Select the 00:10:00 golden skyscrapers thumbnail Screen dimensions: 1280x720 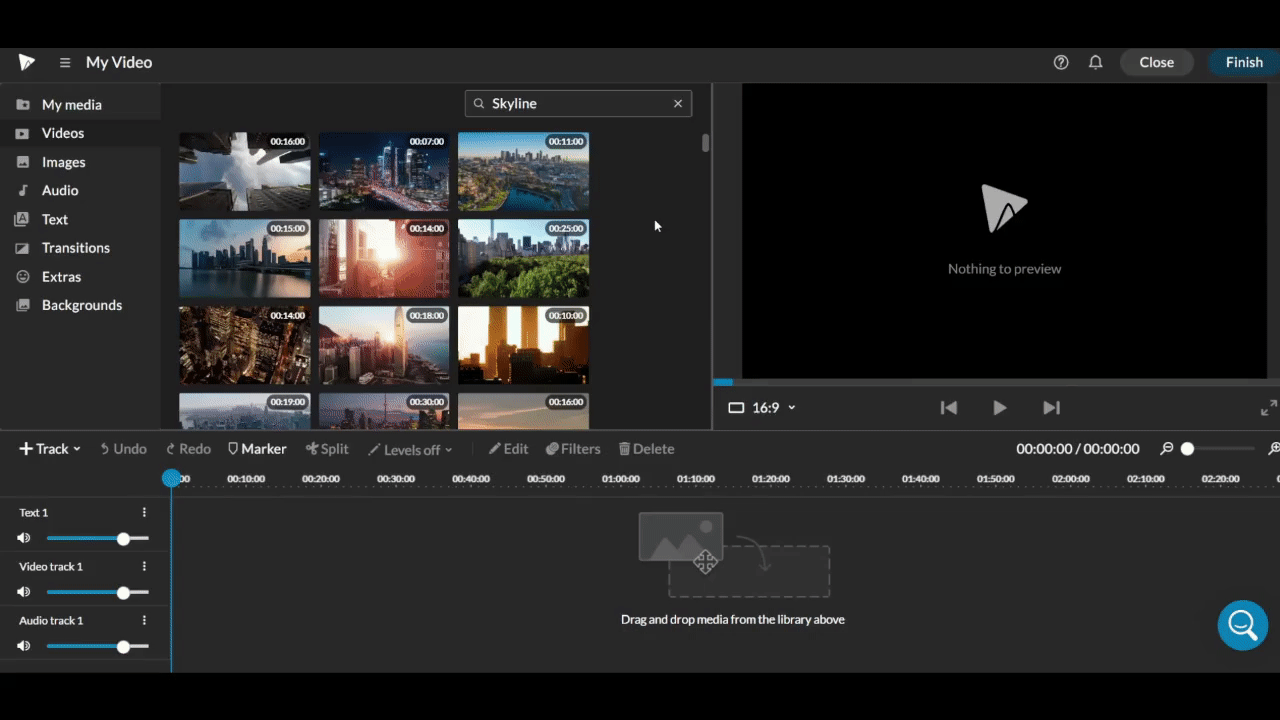tap(523, 345)
